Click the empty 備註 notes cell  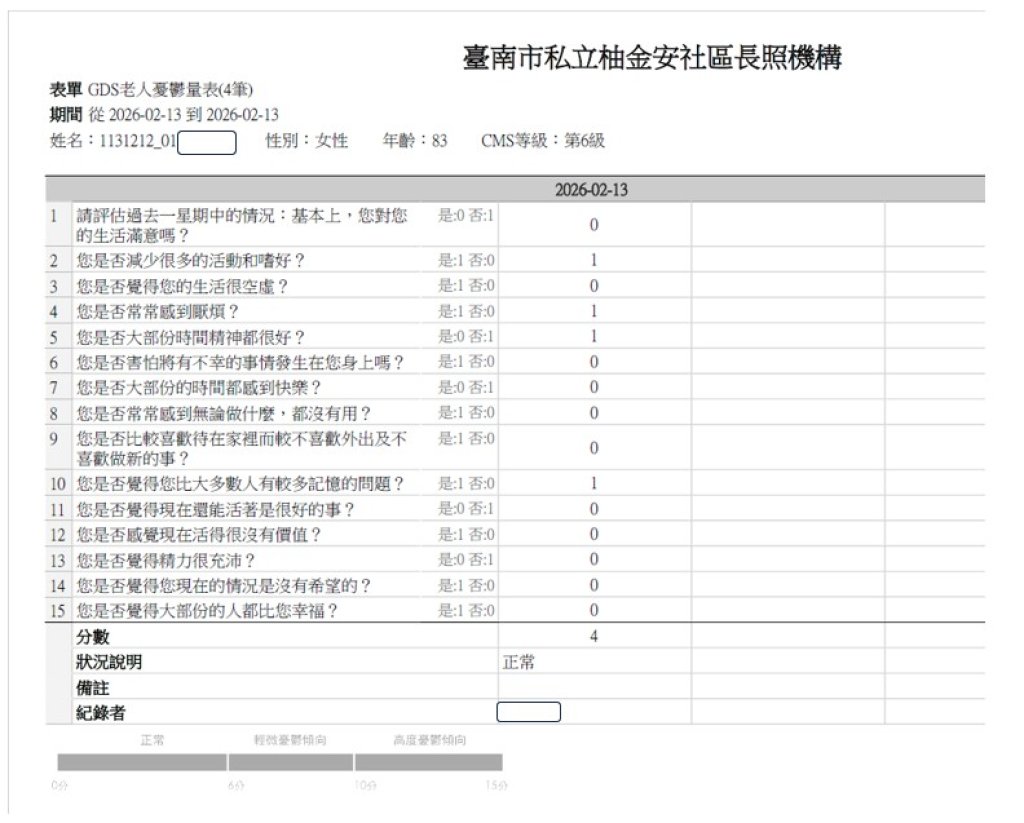pyautogui.click(x=594, y=687)
